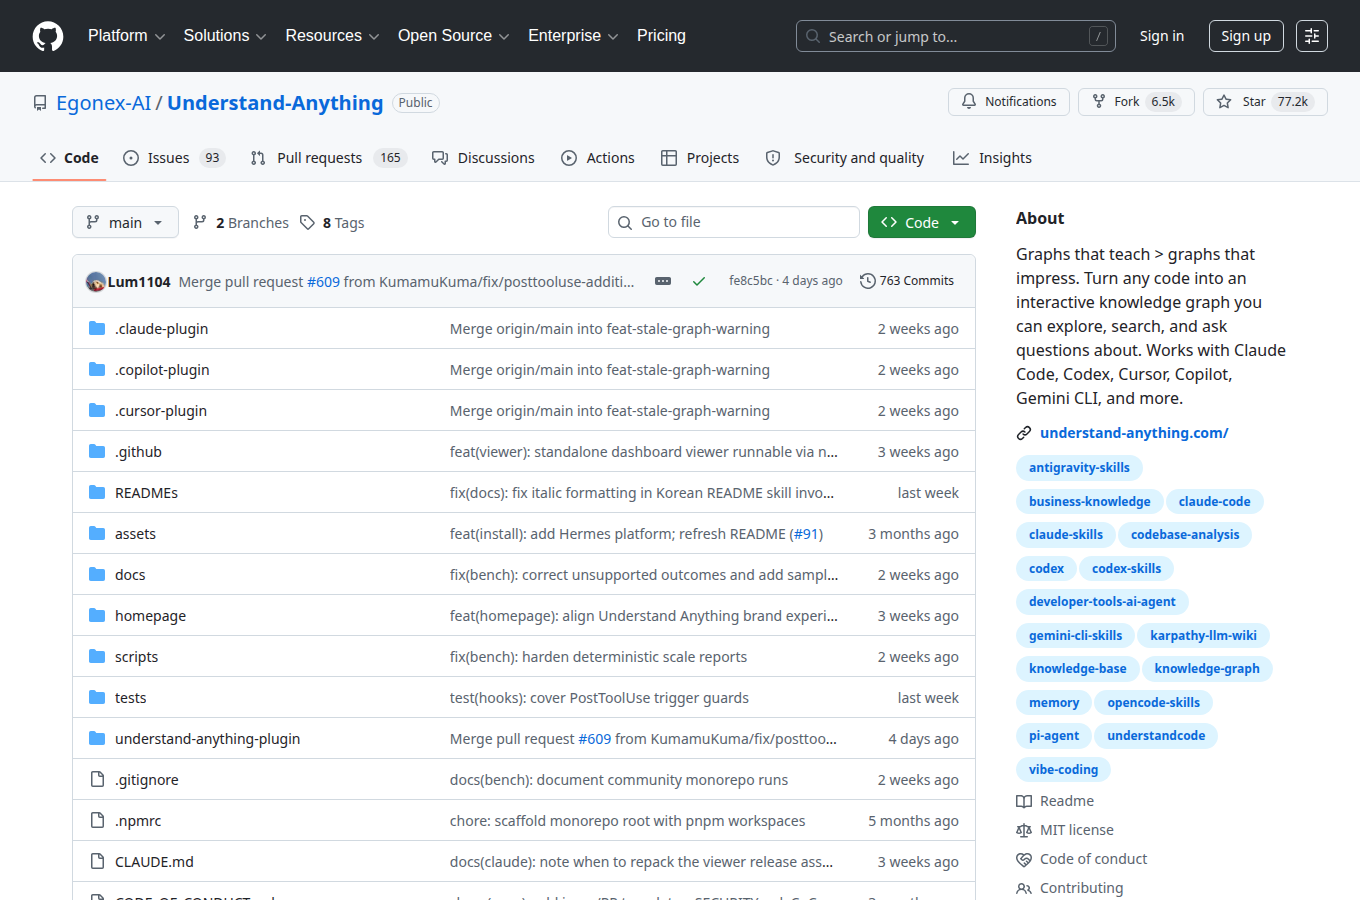Open commit message 'test(hooks): cover PostToolUse trigger guards'
The height and width of the screenshot is (900, 1360).
tap(599, 697)
